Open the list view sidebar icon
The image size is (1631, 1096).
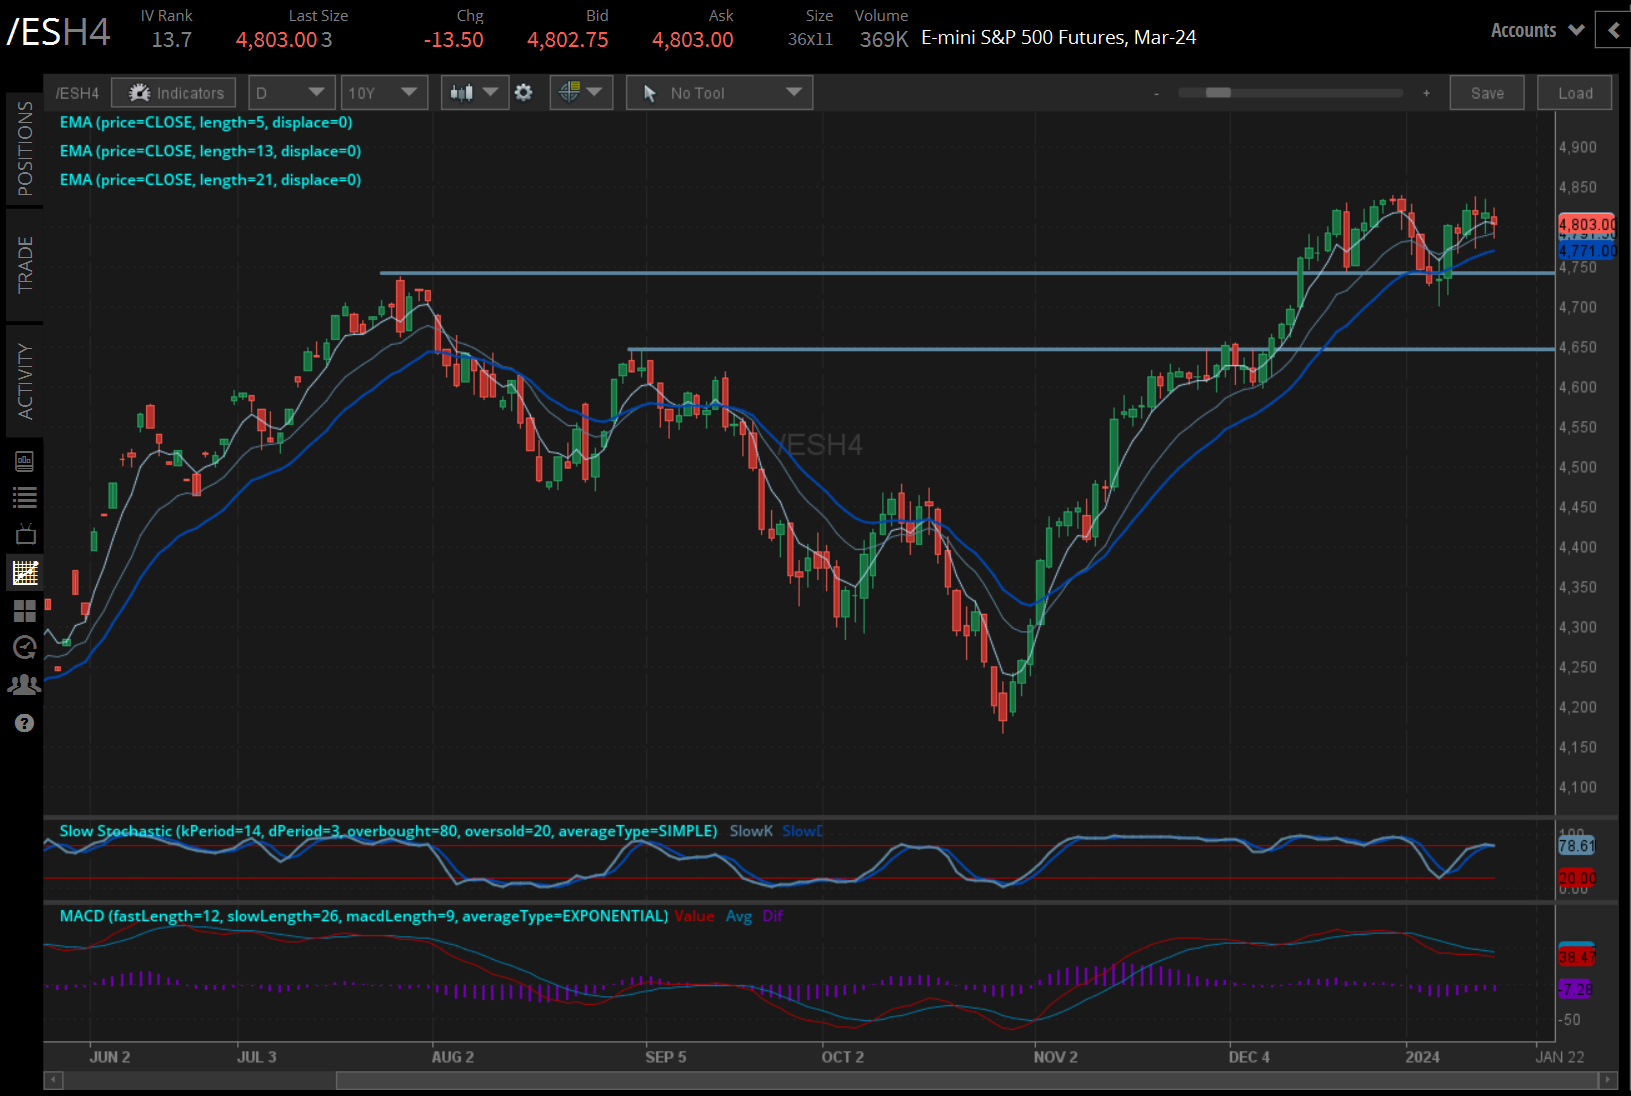coord(25,497)
